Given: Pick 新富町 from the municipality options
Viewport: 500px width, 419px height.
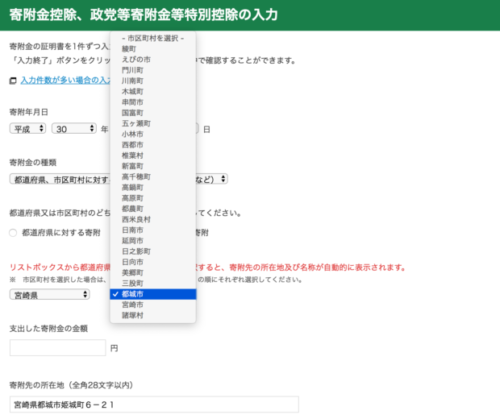Looking at the screenshot, I should pyautogui.click(x=153, y=166).
